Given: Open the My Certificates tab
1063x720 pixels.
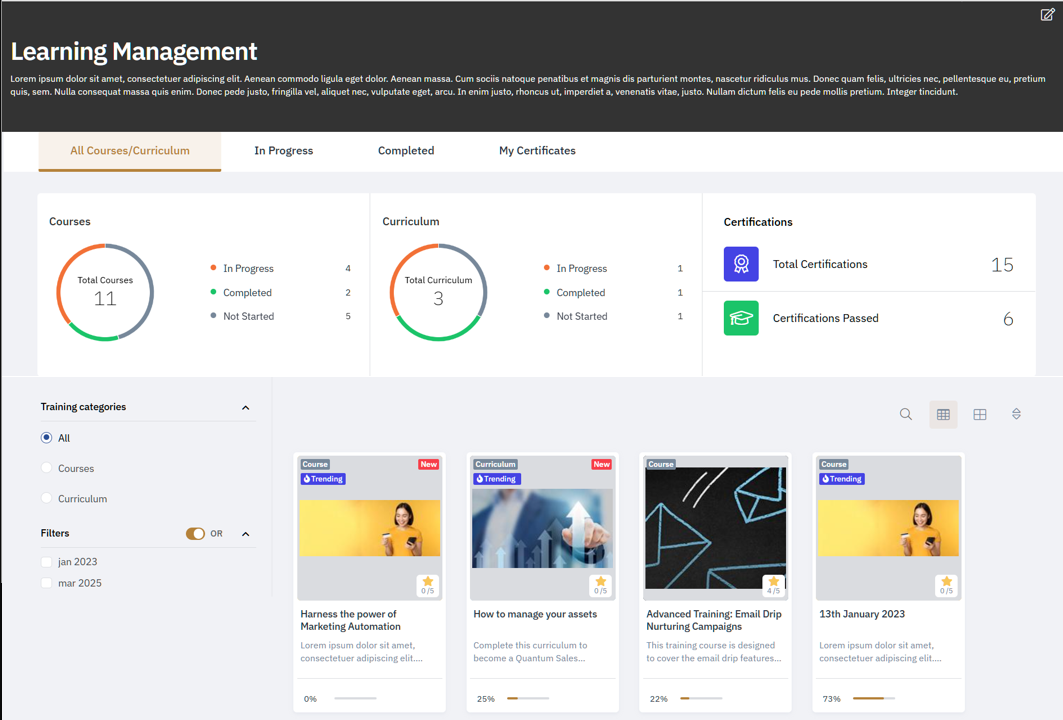Looking at the screenshot, I should (x=537, y=151).
